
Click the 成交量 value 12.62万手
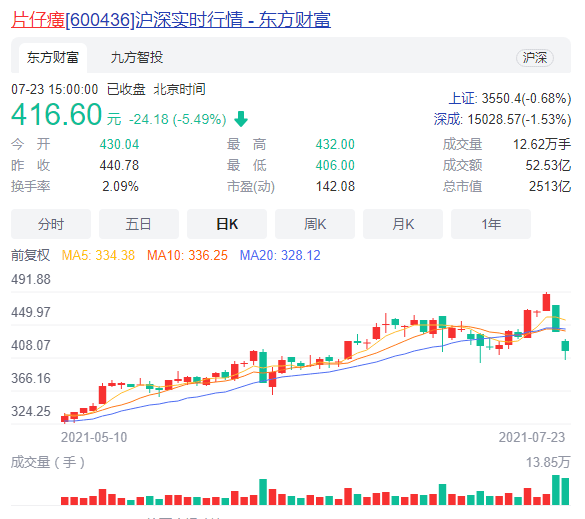[x=542, y=144]
